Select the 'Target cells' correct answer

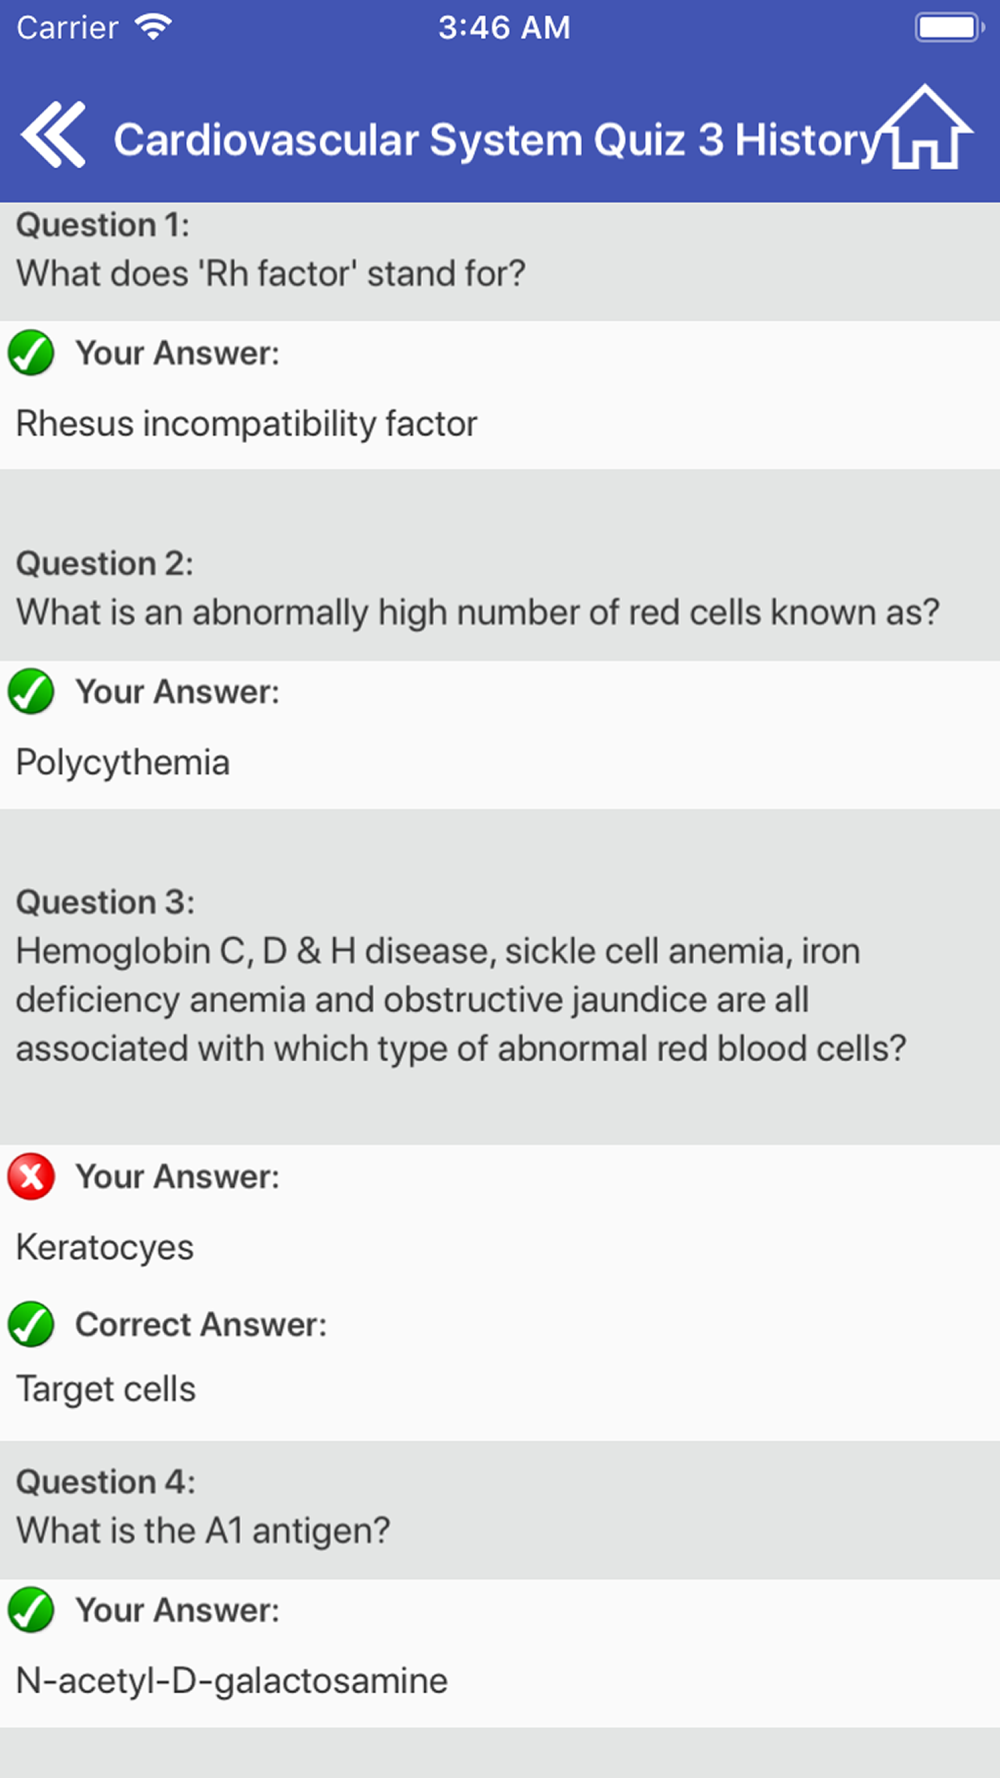[x=106, y=1390]
